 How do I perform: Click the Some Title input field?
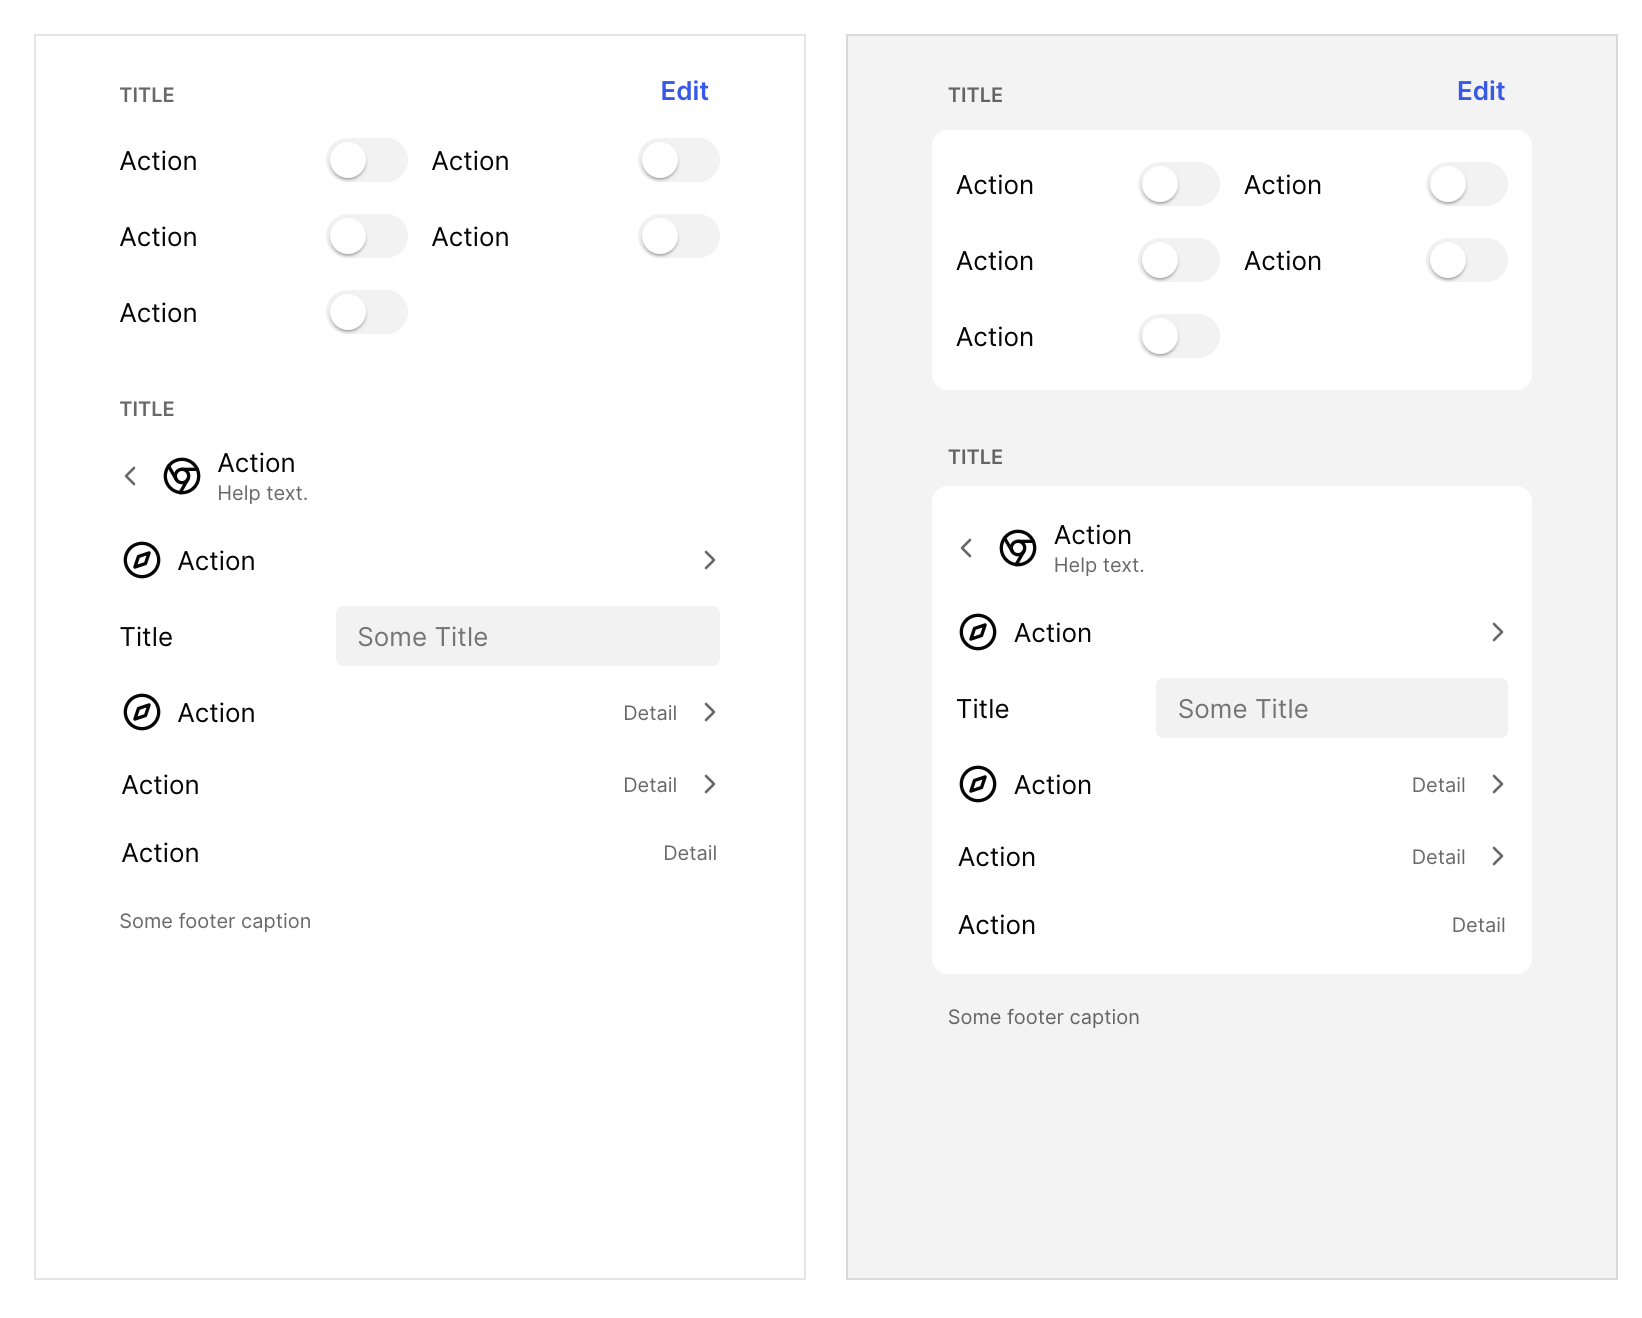click(527, 636)
